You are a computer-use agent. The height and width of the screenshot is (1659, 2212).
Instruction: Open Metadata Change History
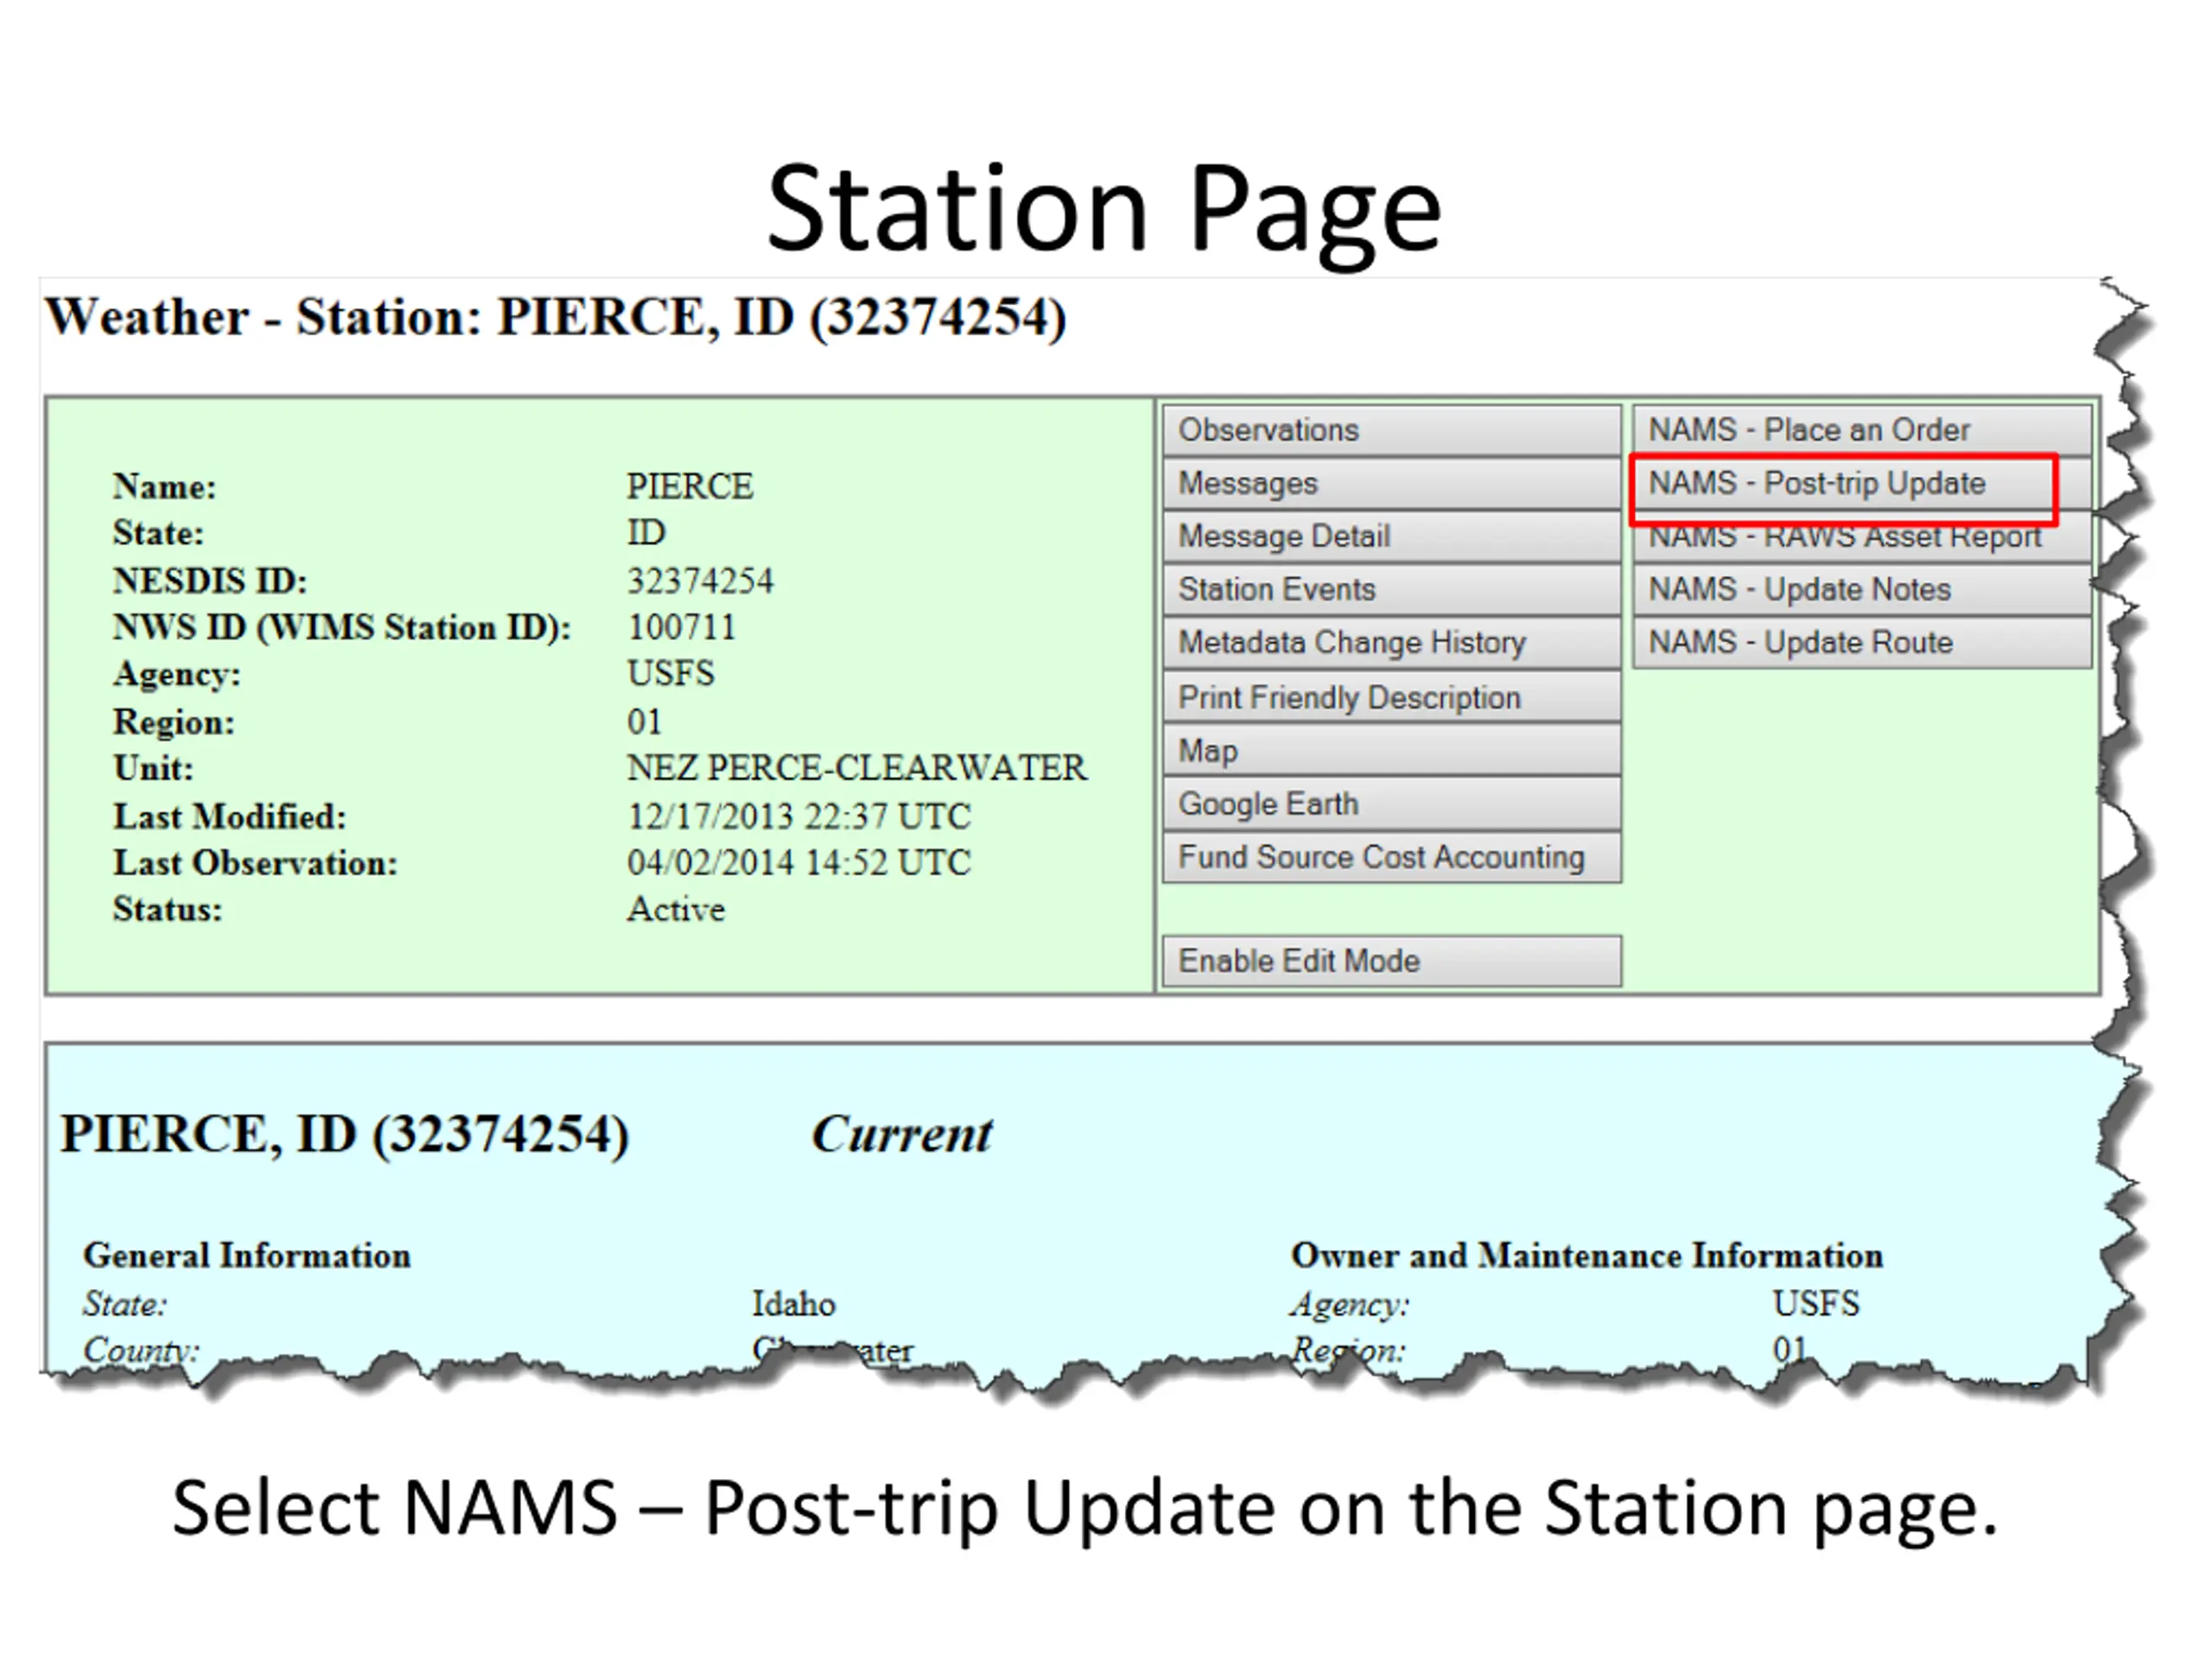pos(1391,642)
